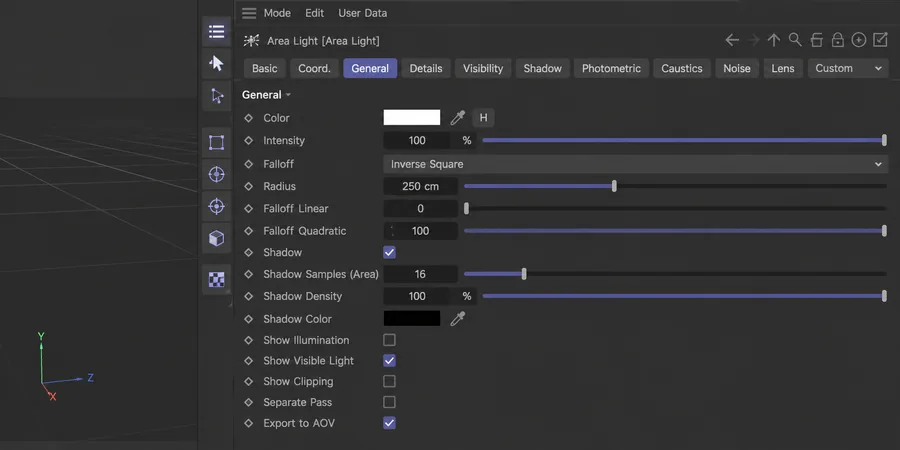Viewport: 900px width, 450px height.
Task: Open the hamburger menu beside Mode
Action: 249,13
